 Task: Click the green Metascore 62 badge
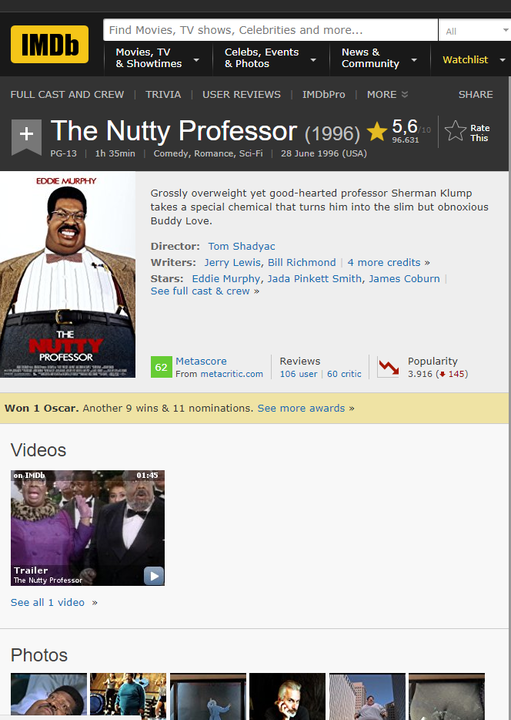[x=161, y=367]
